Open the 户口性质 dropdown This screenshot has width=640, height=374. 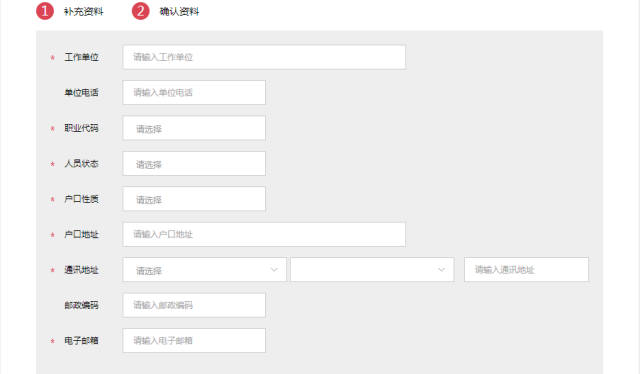point(194,199)
